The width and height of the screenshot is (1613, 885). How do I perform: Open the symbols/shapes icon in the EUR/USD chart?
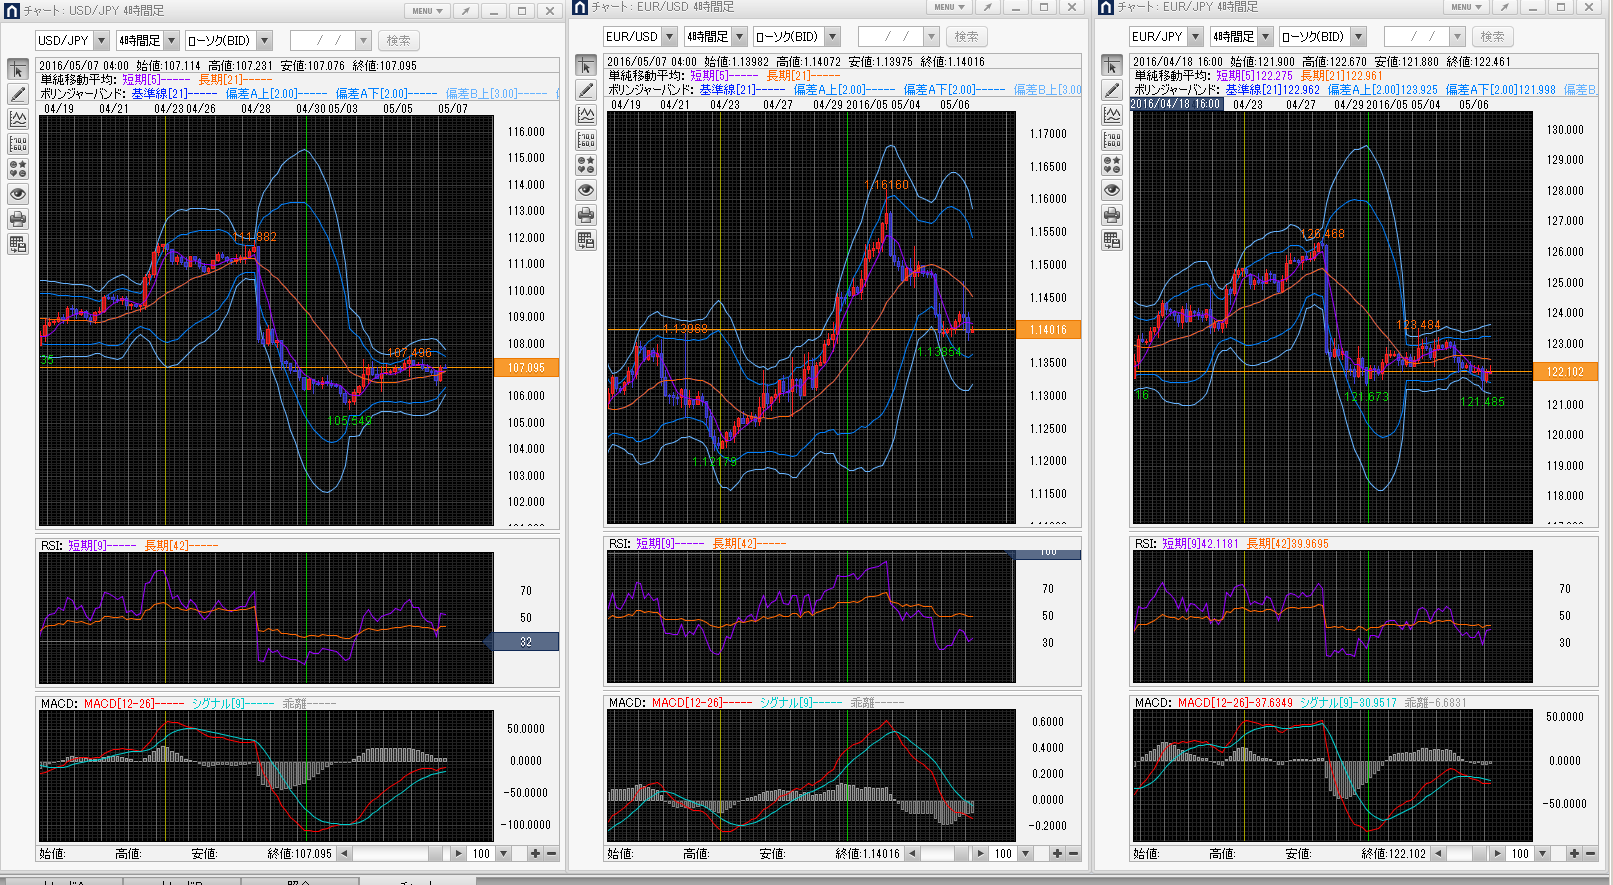point(586,165)
